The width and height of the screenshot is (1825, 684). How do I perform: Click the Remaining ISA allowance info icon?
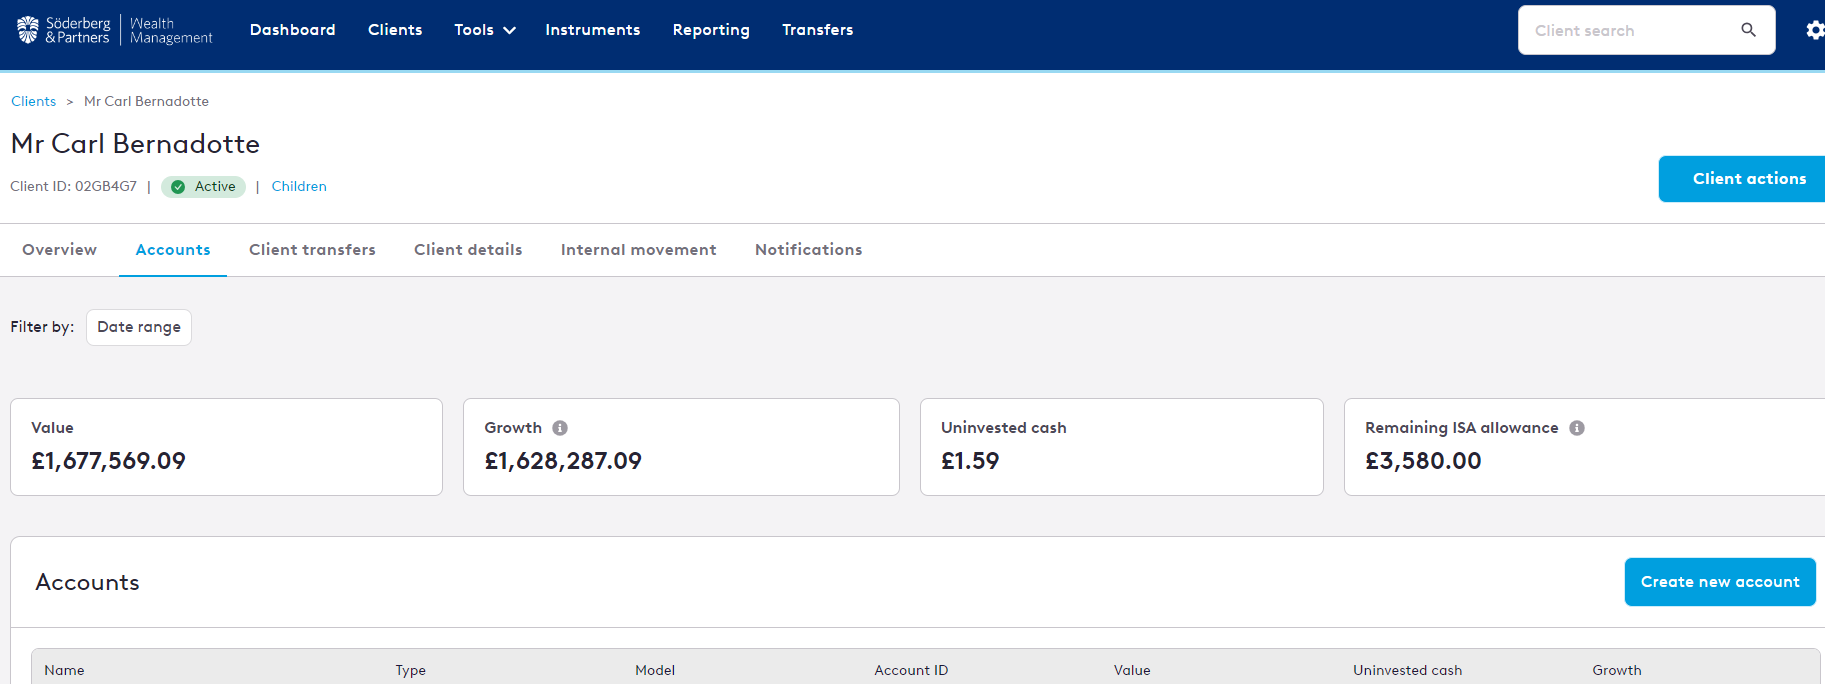[x=1577, y=428]
